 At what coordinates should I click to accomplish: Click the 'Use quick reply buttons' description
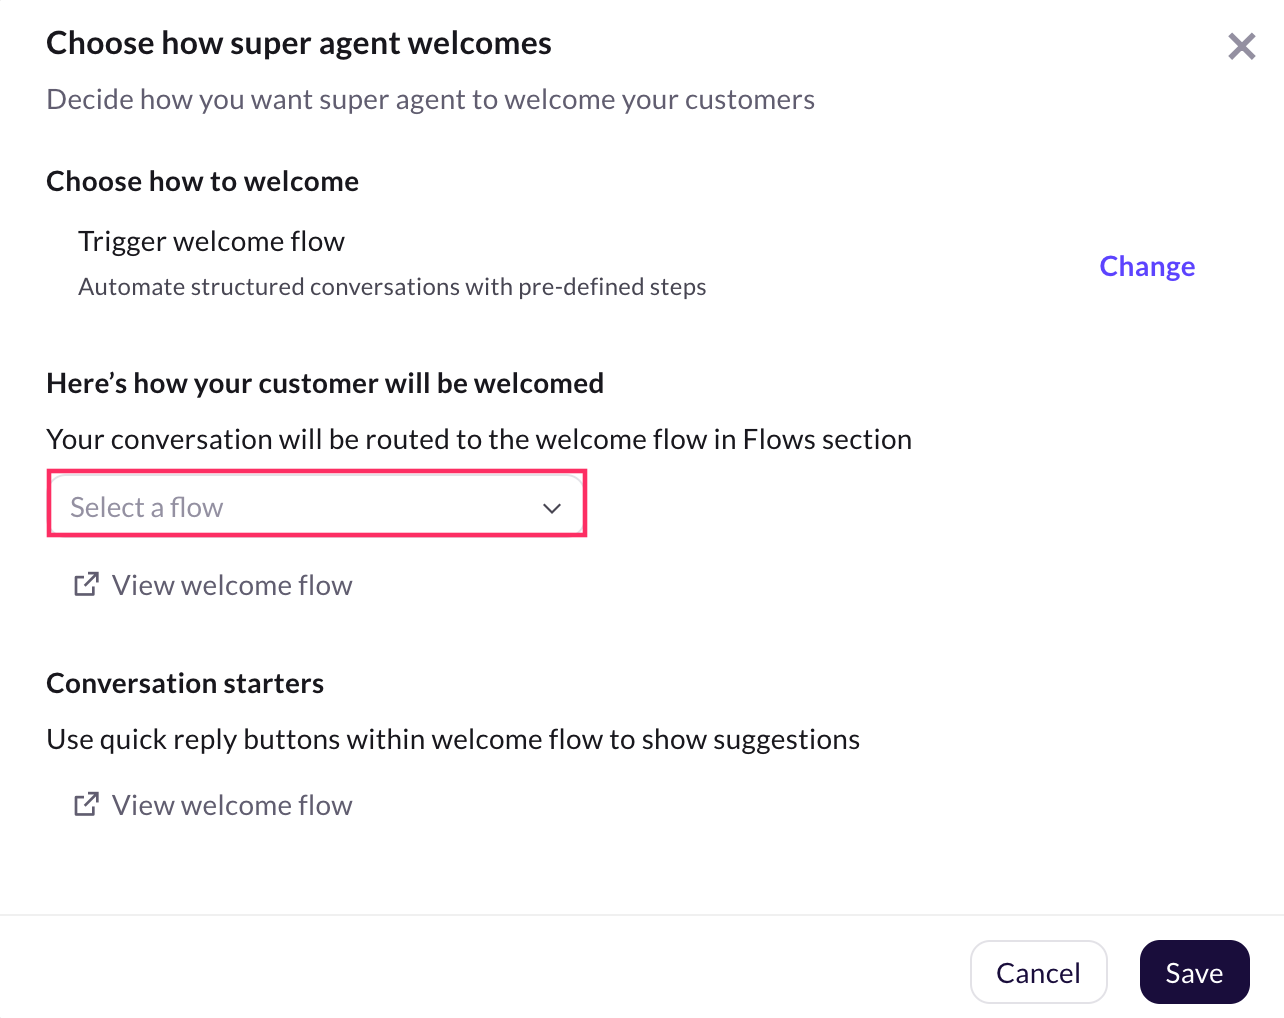[453, 739]
